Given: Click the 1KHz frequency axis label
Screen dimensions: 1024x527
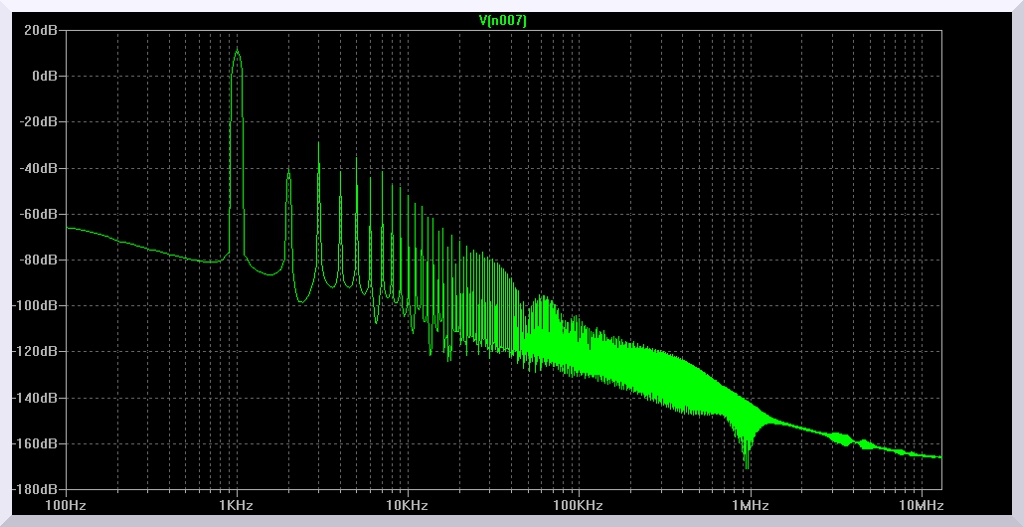Looking at the screenshot, I should 236,504.
